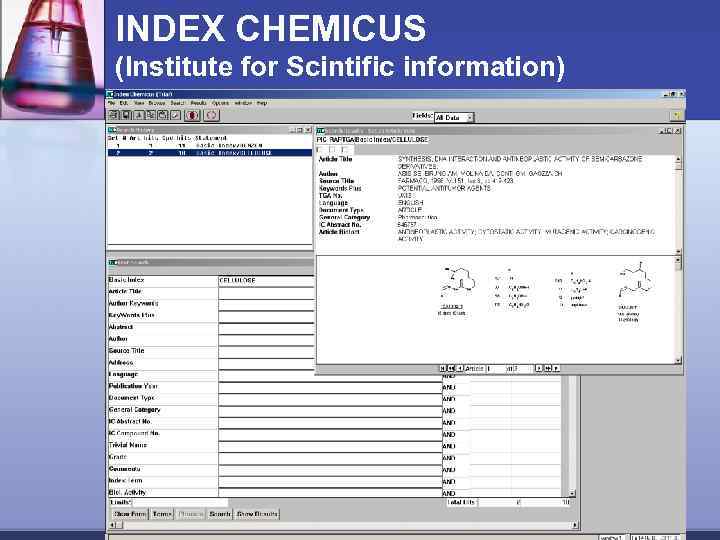Select the set 1 row in Search History
720x540 pixels.
[x=210, y=146]
